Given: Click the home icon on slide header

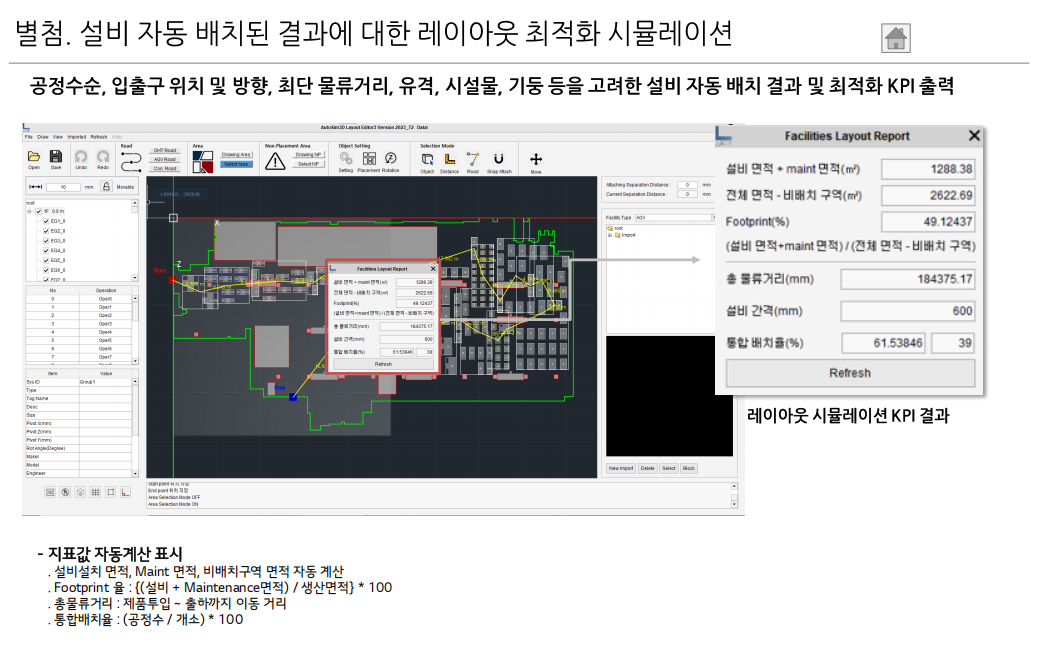Looking at the screenshot, I should (896, 38).
